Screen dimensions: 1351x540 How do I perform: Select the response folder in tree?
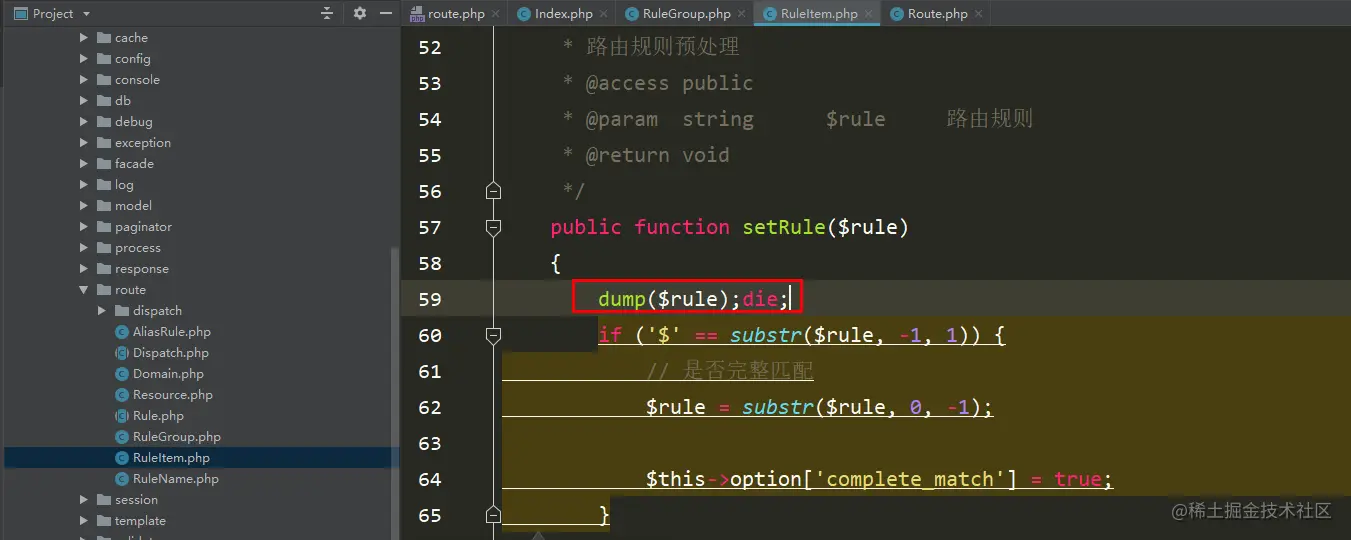[141, 269]
